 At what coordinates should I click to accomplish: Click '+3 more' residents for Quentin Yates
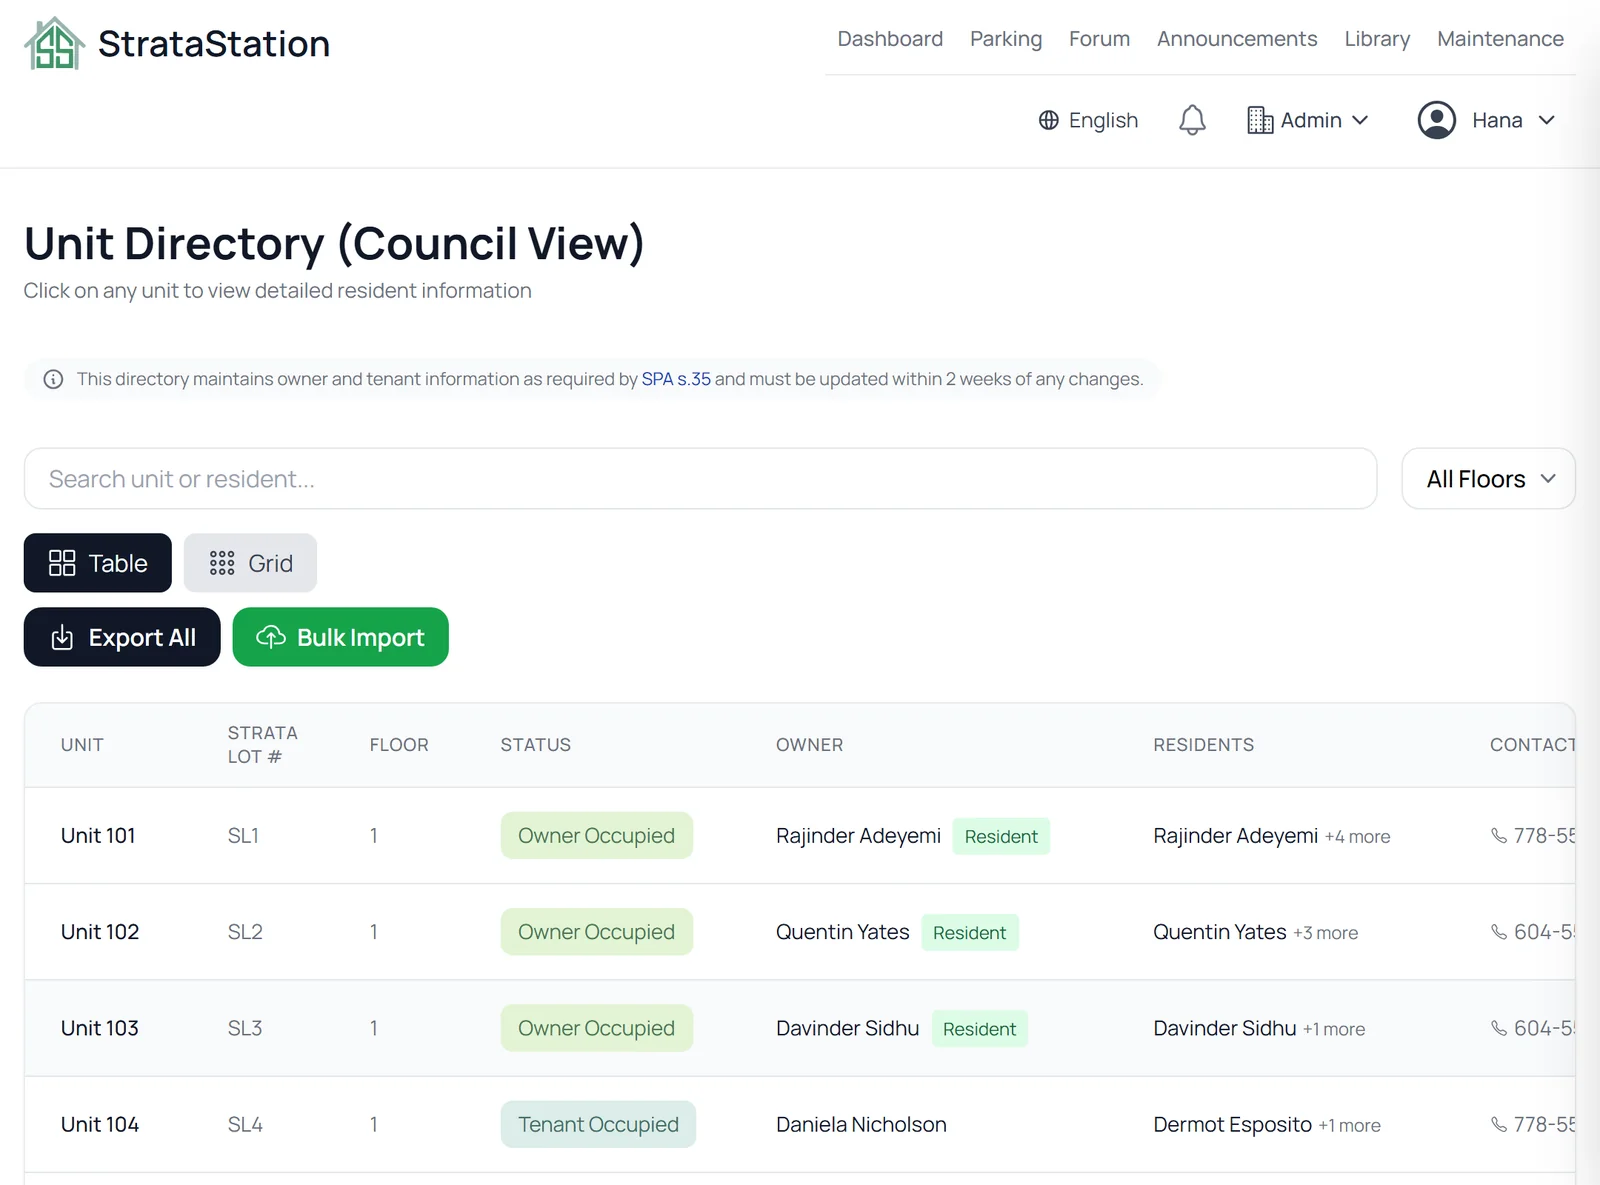[x=1325, y=933]
